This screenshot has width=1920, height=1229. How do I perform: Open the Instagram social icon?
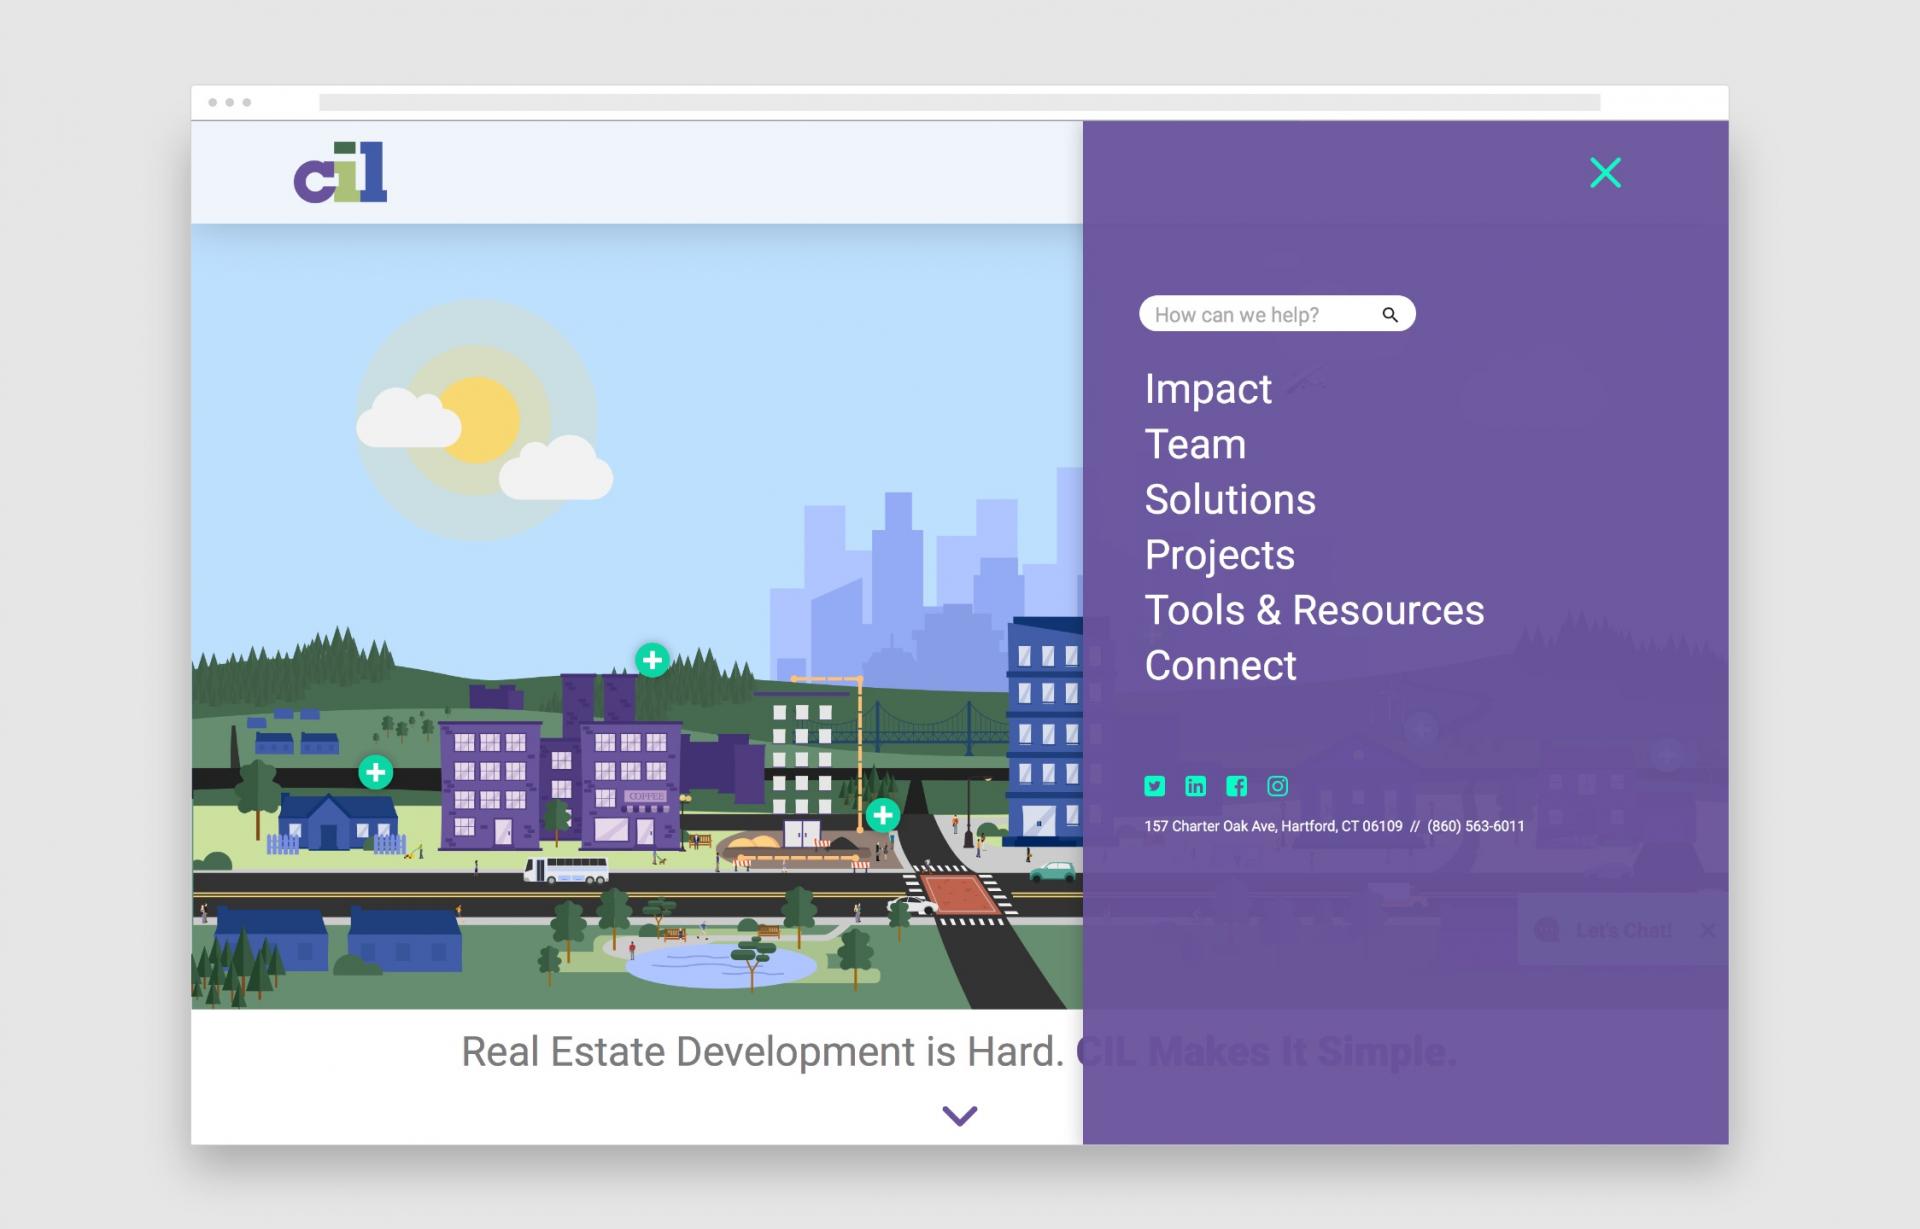tap(1278, 787)
